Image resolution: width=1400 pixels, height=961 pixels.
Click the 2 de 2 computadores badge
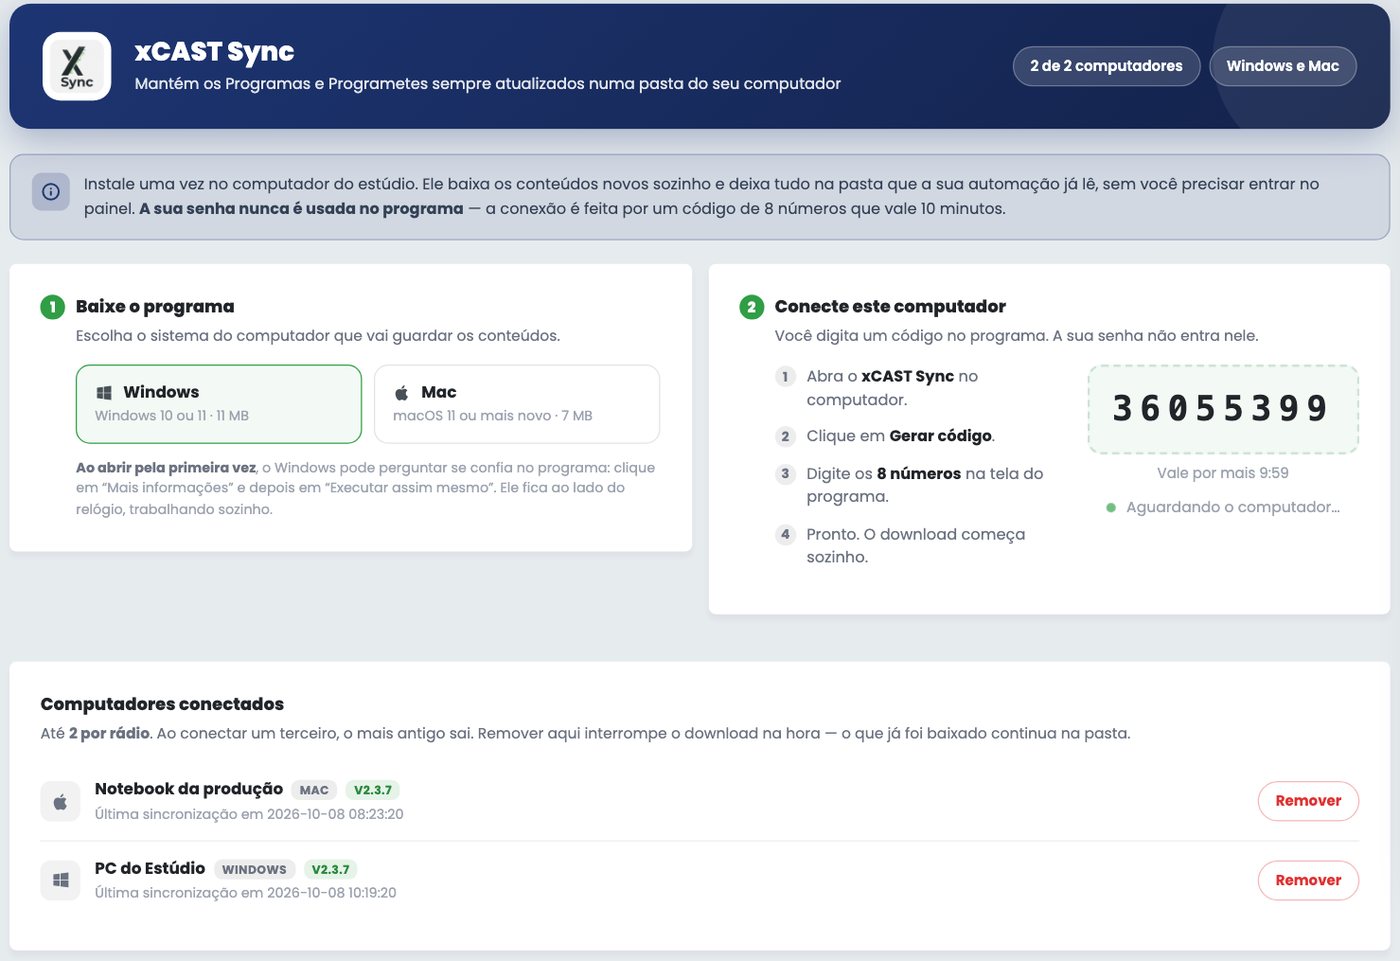1106,66
